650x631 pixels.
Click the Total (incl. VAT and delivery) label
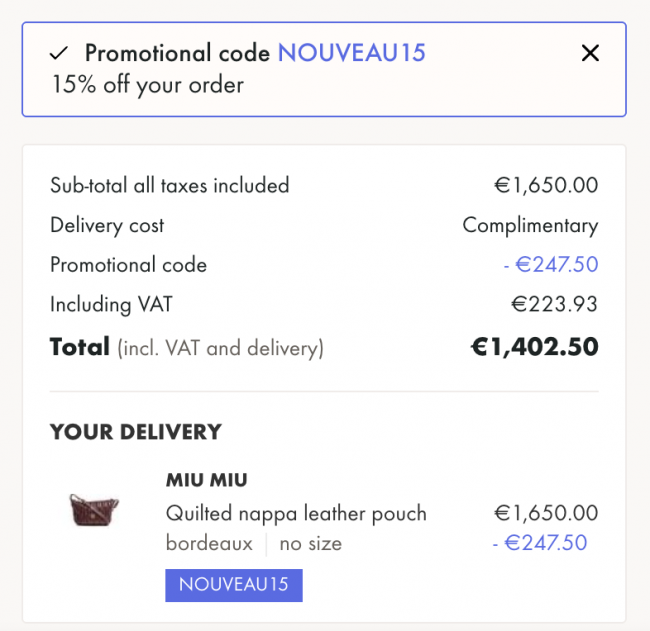[186, 348]
